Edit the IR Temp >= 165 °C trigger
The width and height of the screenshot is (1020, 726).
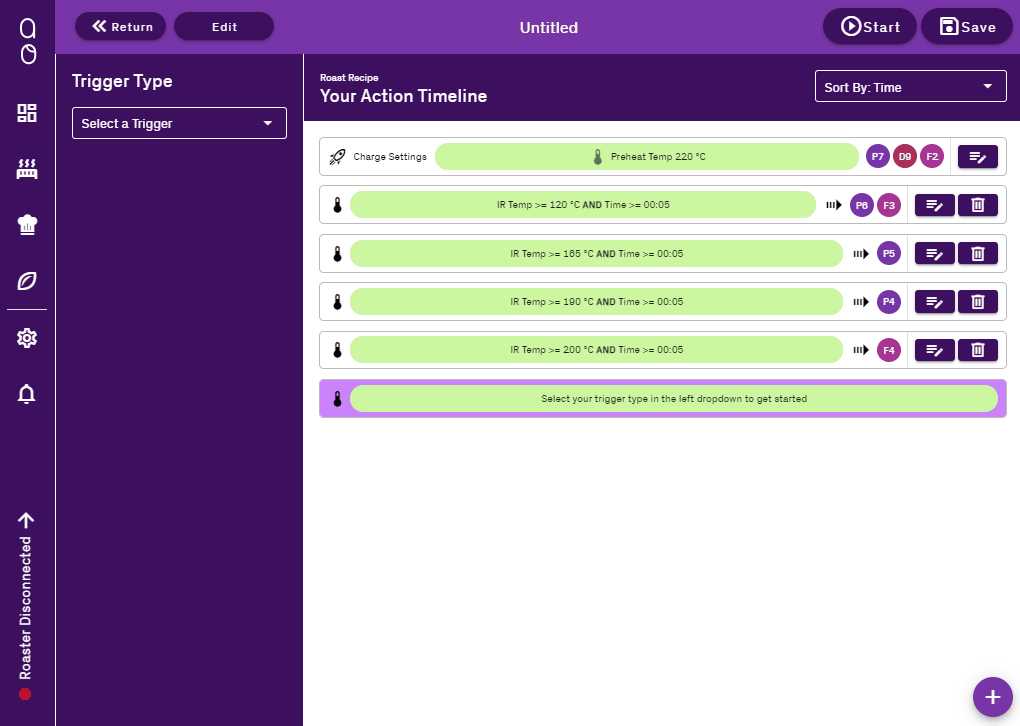pos(934,254)
